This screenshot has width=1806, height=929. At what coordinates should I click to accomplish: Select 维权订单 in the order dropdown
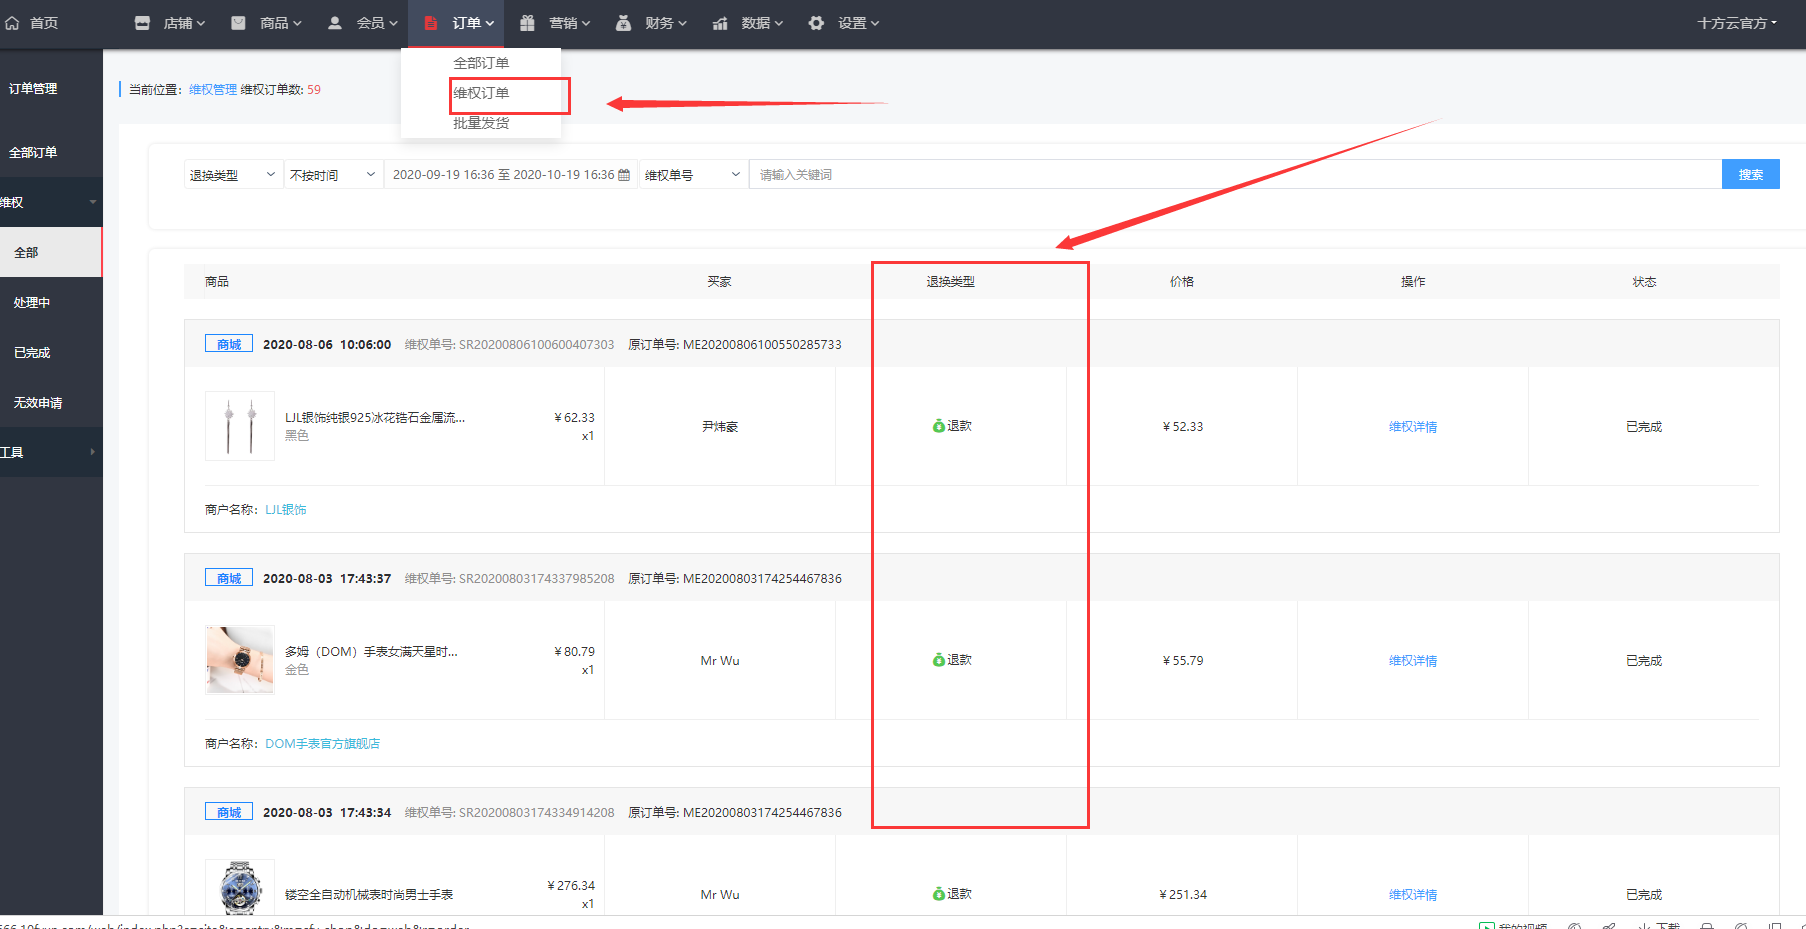(481, 93)
